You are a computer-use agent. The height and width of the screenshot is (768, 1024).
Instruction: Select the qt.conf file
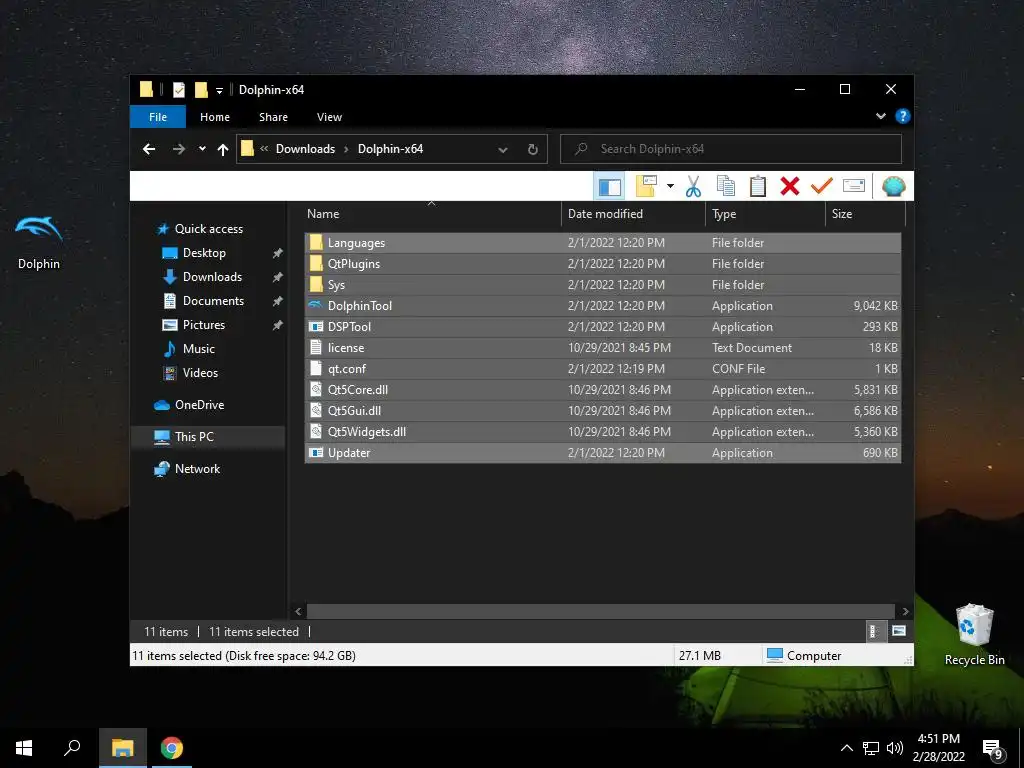point(603,368)
